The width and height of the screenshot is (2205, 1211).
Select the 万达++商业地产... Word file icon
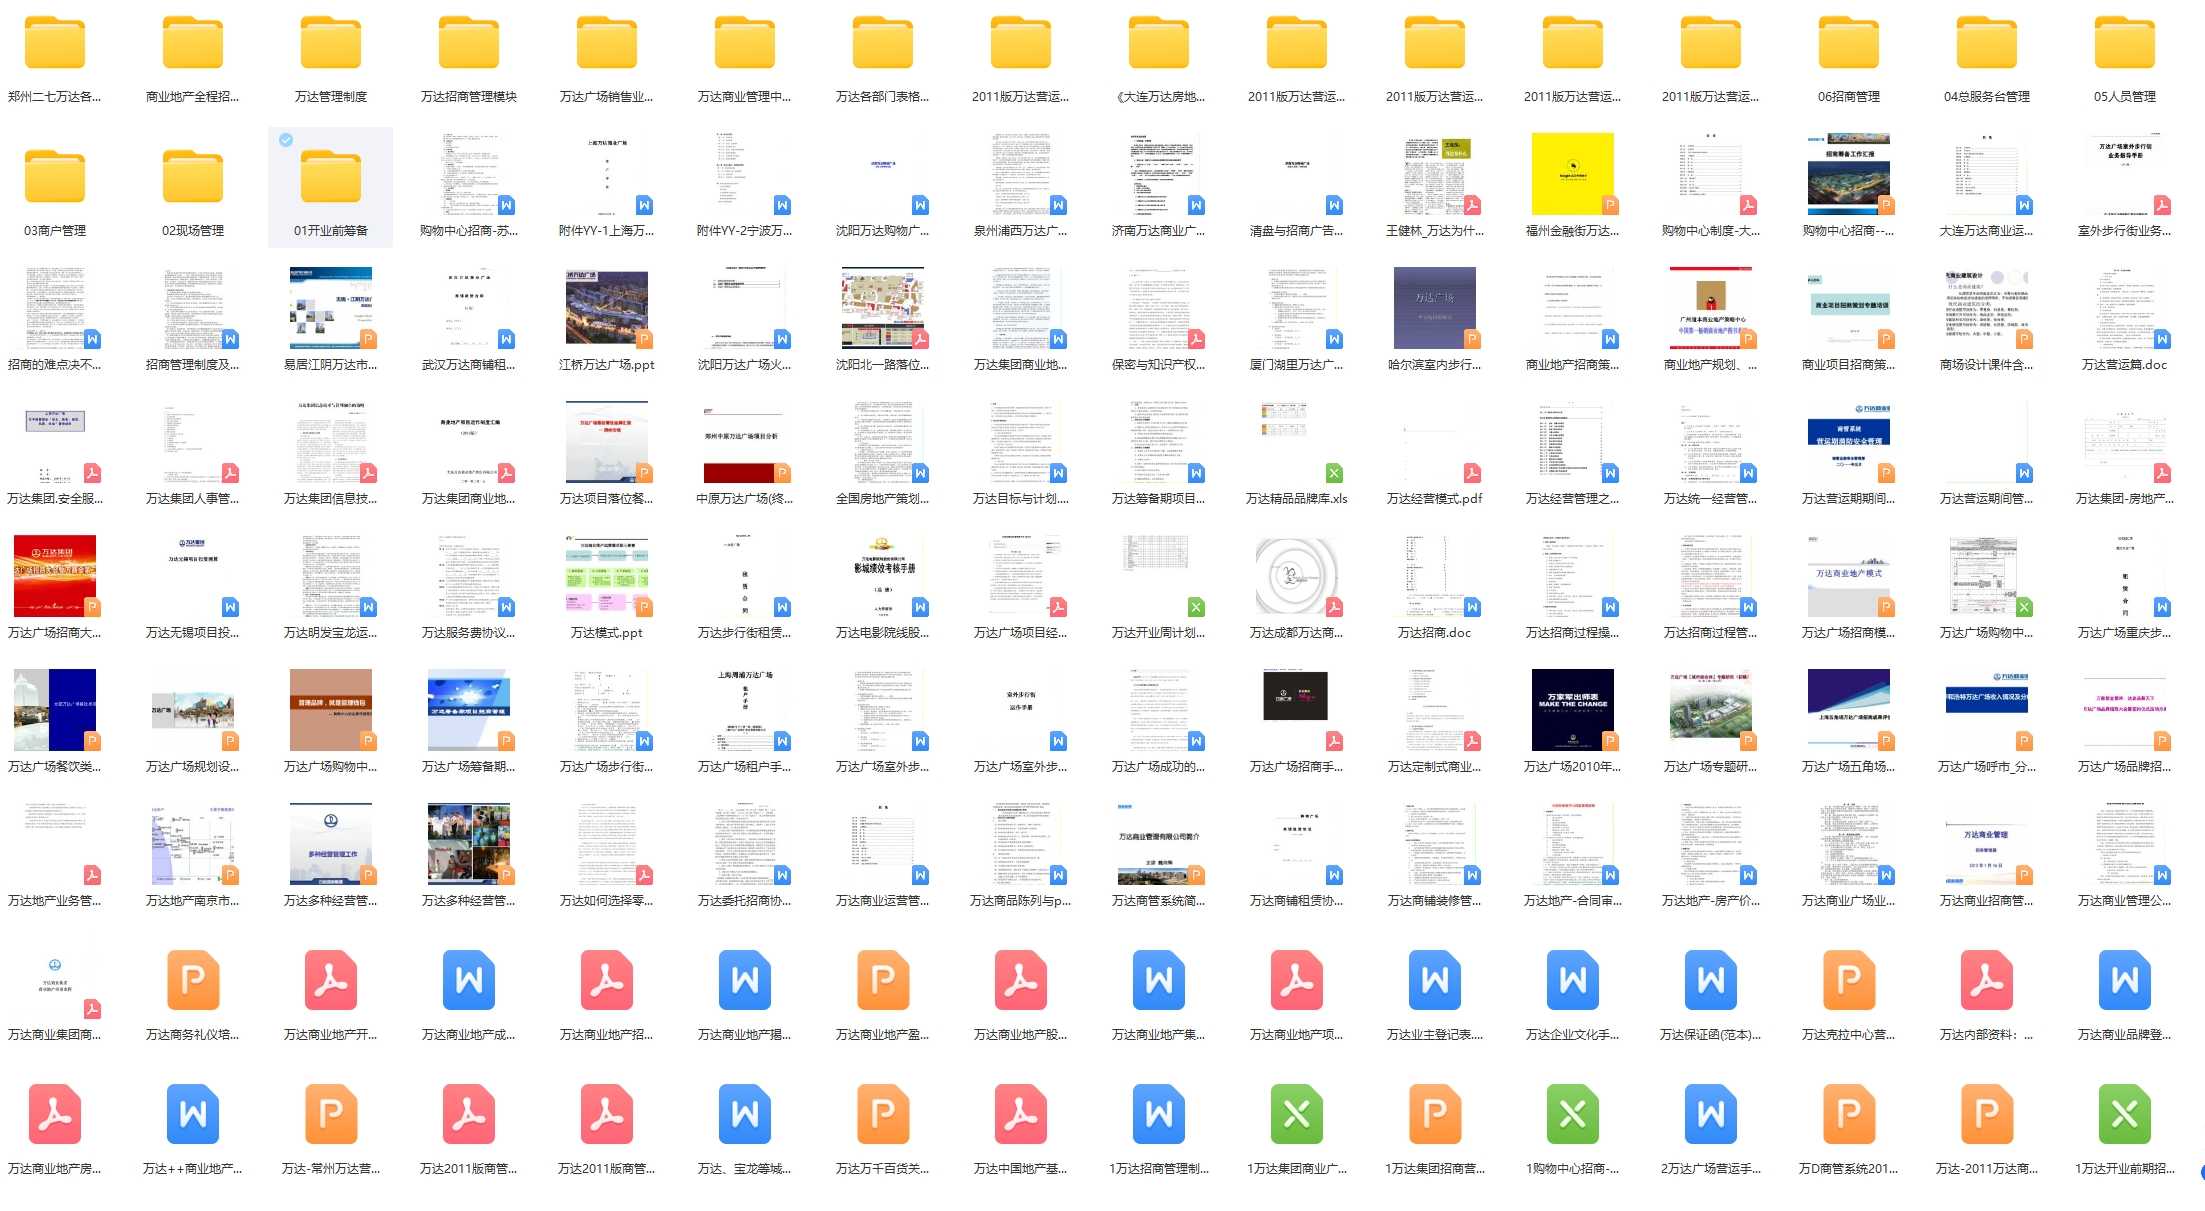coord(193,1115)
